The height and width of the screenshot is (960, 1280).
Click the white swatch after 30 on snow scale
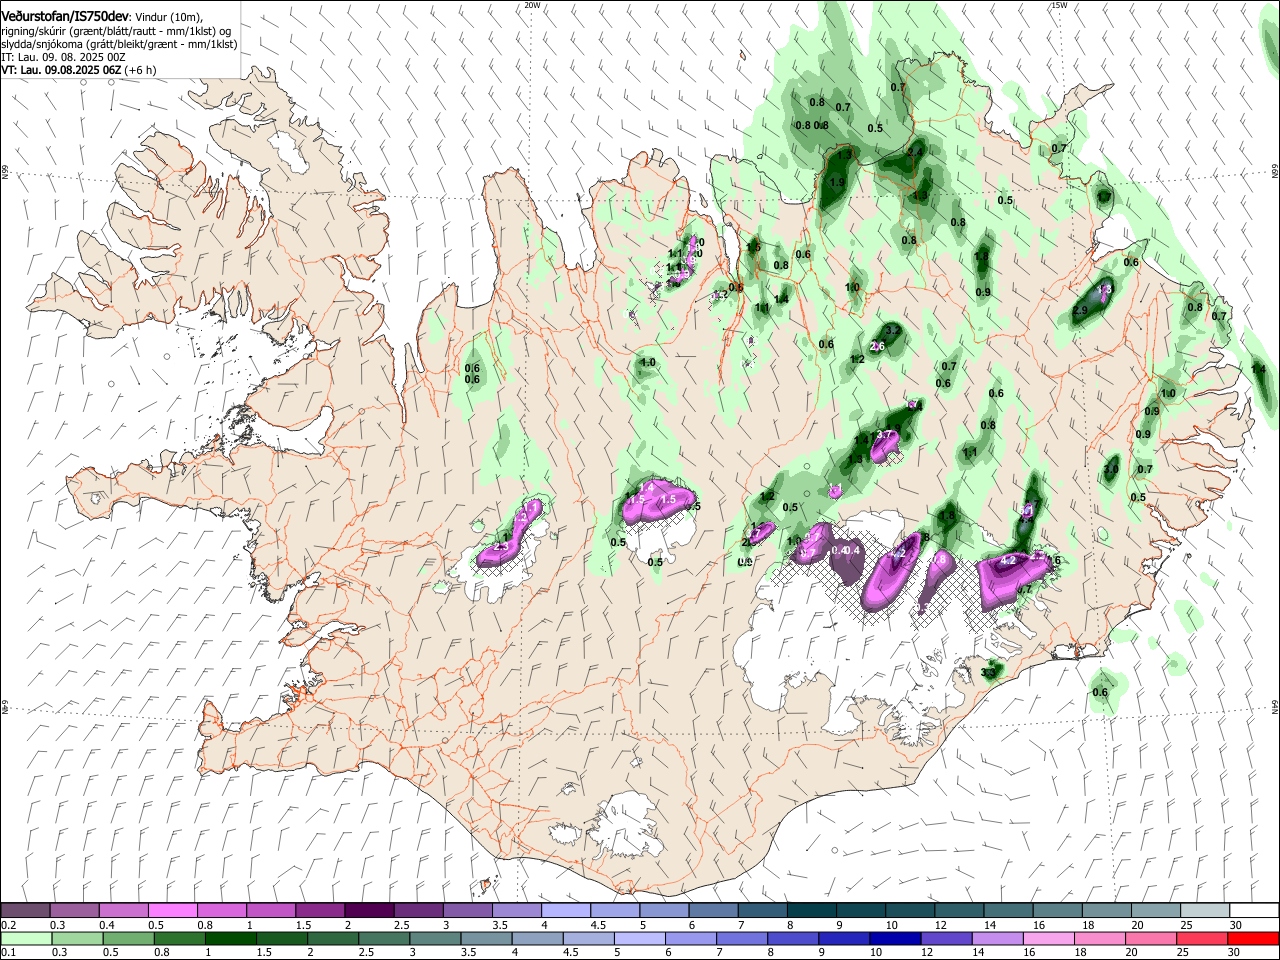pyautogui.click(x=1254, y=911)
